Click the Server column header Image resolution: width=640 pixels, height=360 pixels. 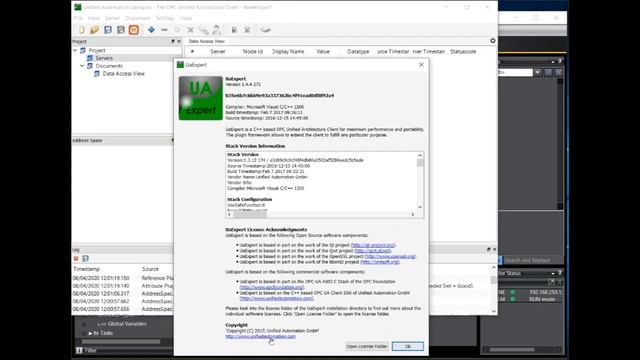[218, 51]
